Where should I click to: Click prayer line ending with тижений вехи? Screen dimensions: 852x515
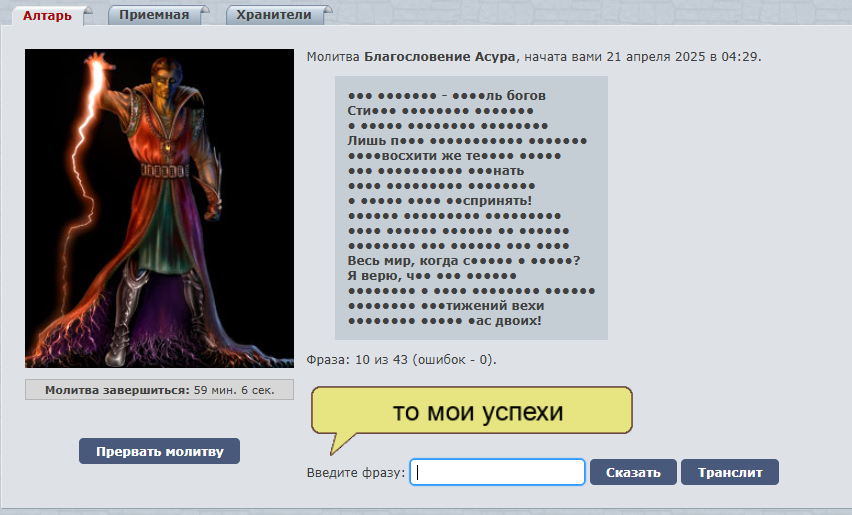pyautogui.click(x=446, y=305)
